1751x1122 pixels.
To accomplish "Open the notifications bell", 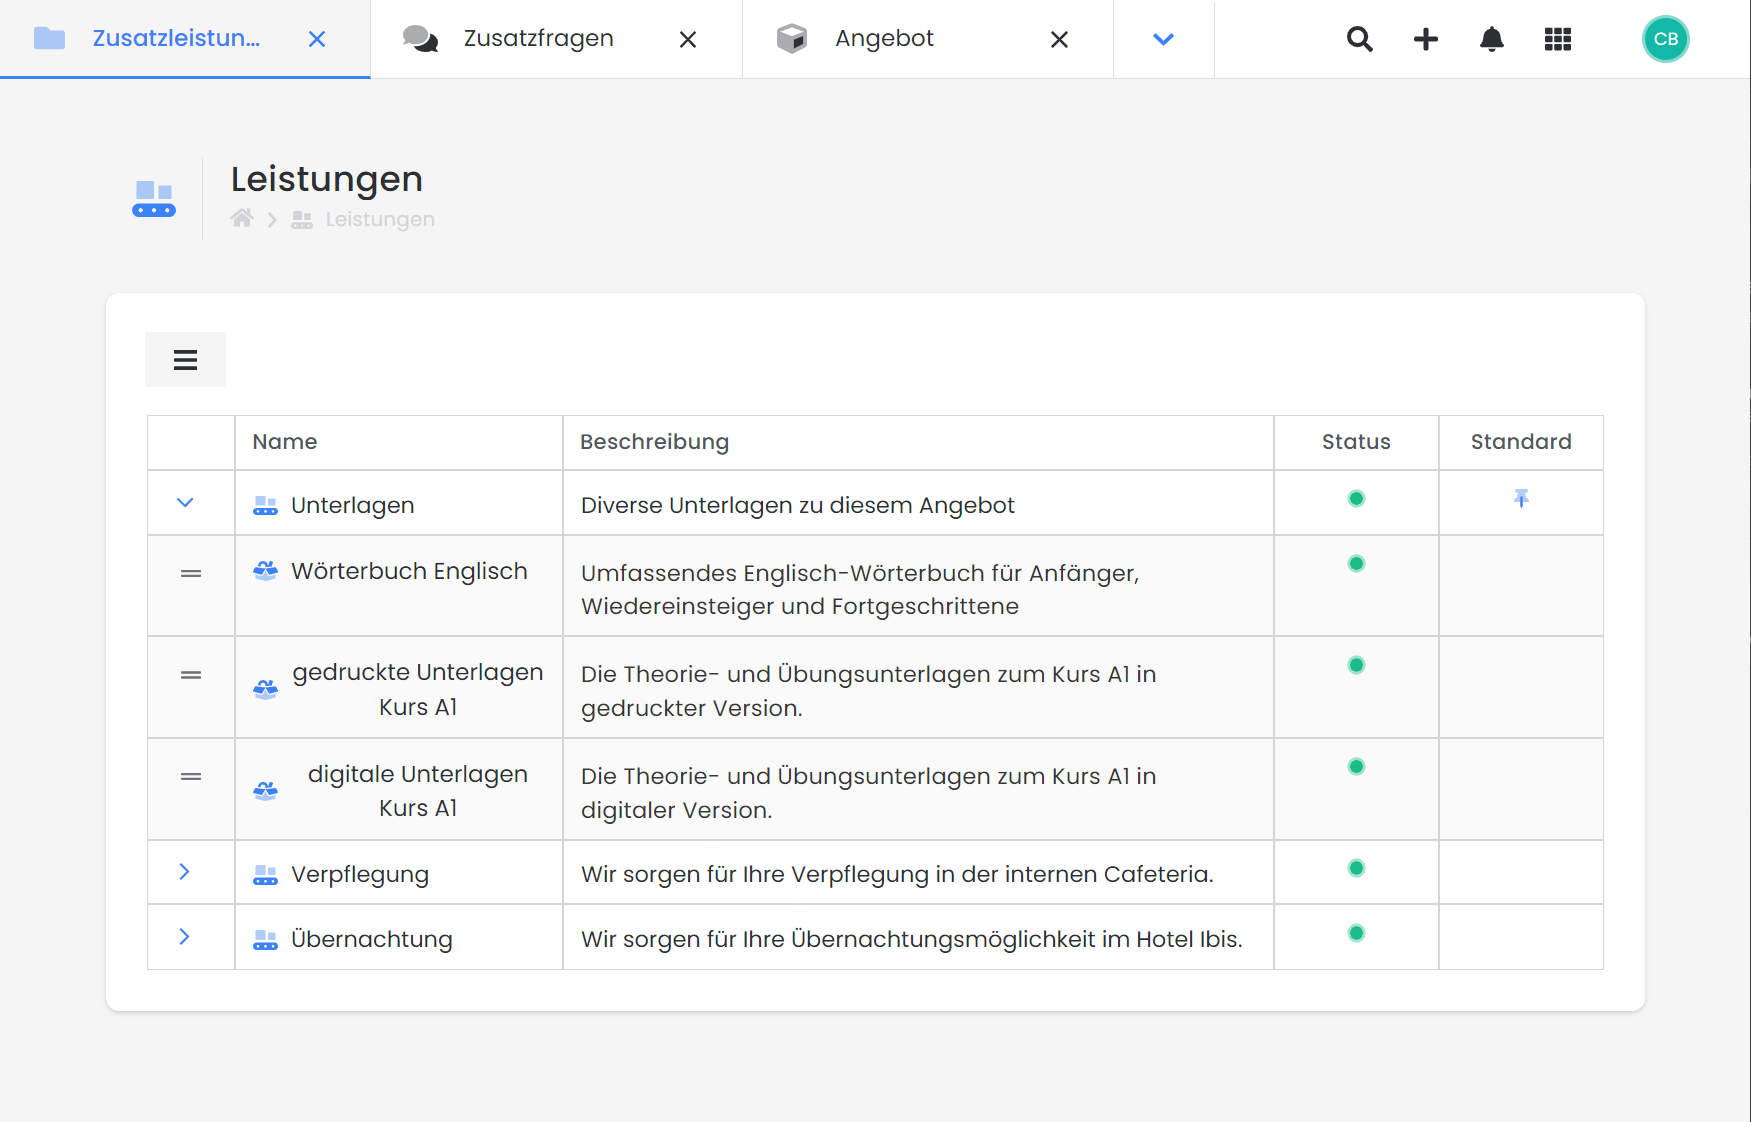I will pyautogui.click(x=1491, y=39).
